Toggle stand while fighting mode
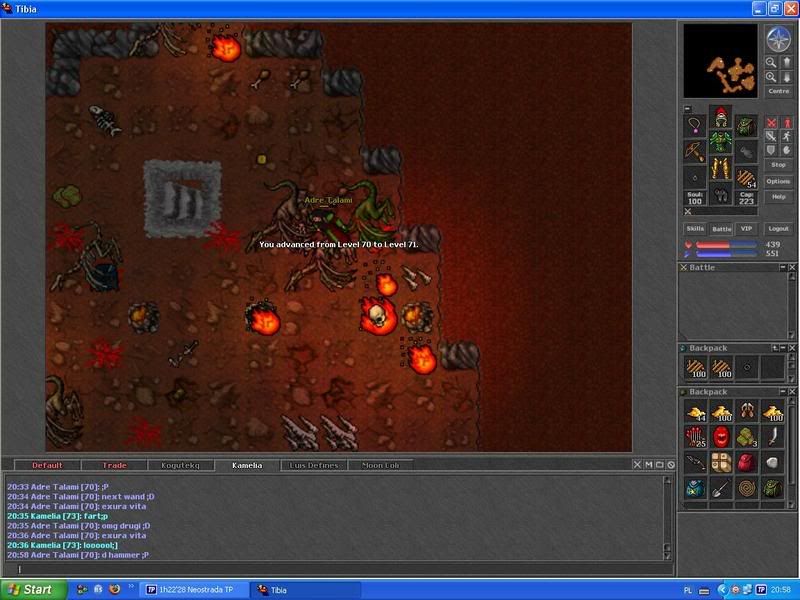This screenshot has height=600, width=800. point(787,123)
